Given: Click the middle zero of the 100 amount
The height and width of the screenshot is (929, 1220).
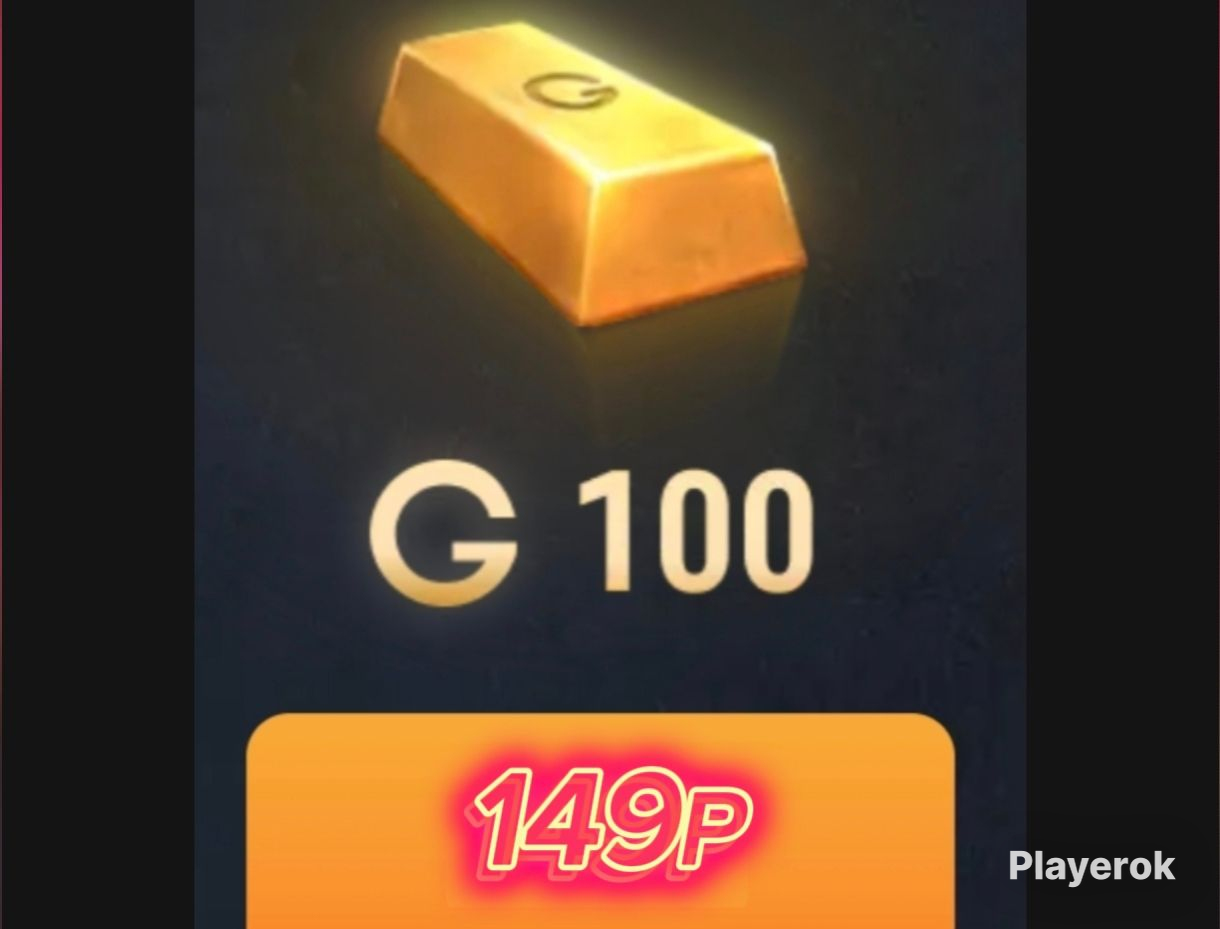Looking at the screenshot, I should 683,534.
